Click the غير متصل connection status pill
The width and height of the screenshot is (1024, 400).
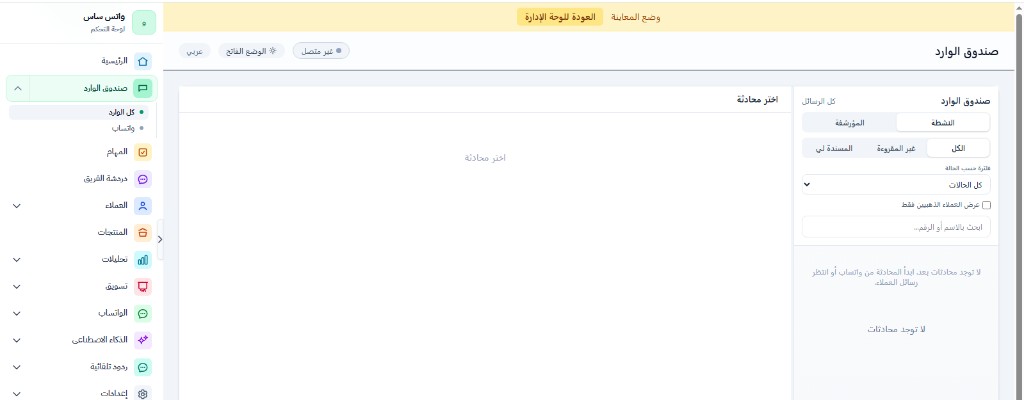coord(321,51)
